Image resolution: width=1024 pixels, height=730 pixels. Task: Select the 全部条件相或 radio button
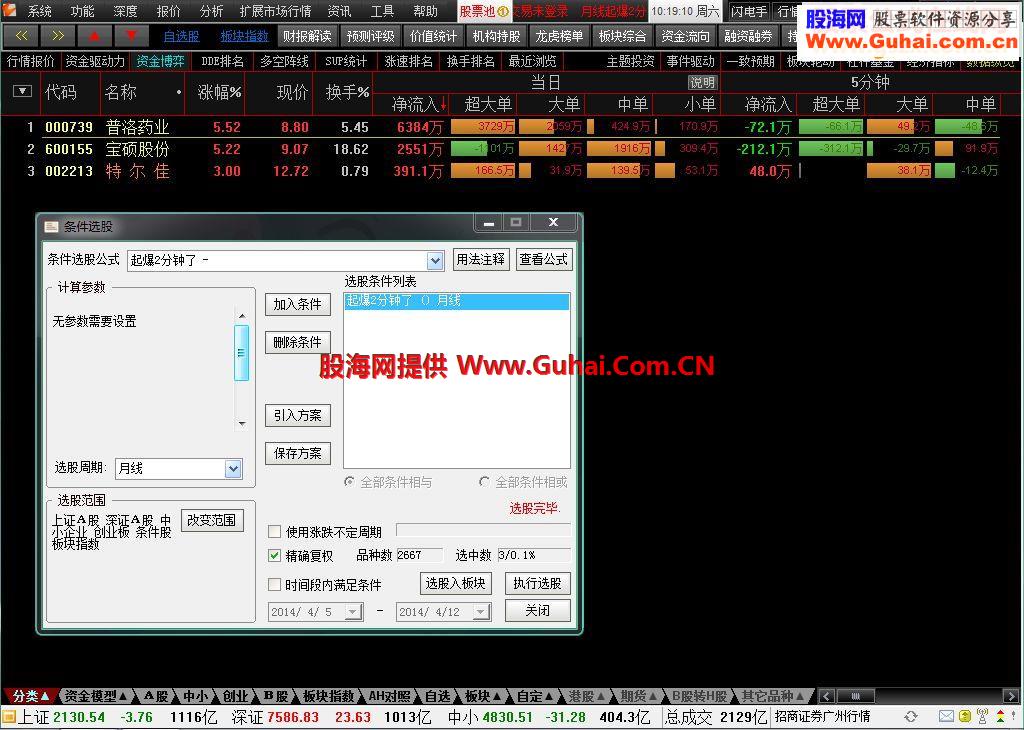484,482
